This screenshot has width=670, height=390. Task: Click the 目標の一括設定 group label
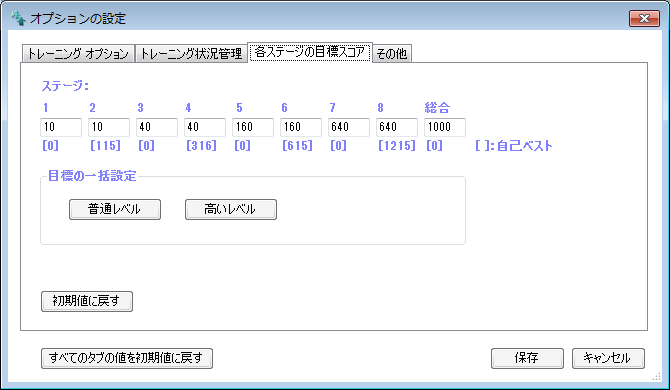pyautogui.click(x=92, y=176)
